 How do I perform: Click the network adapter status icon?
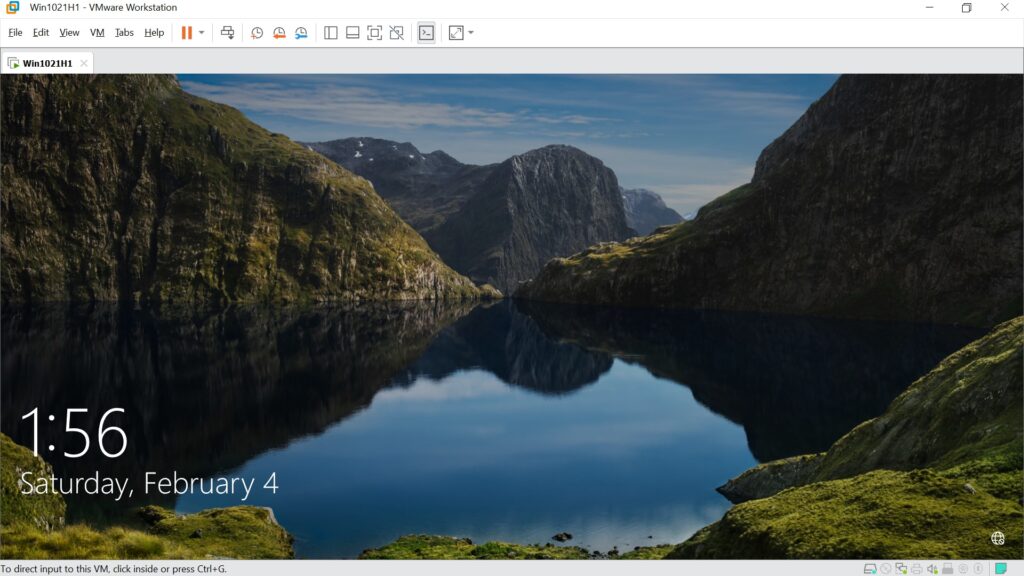tap(901, 568)
